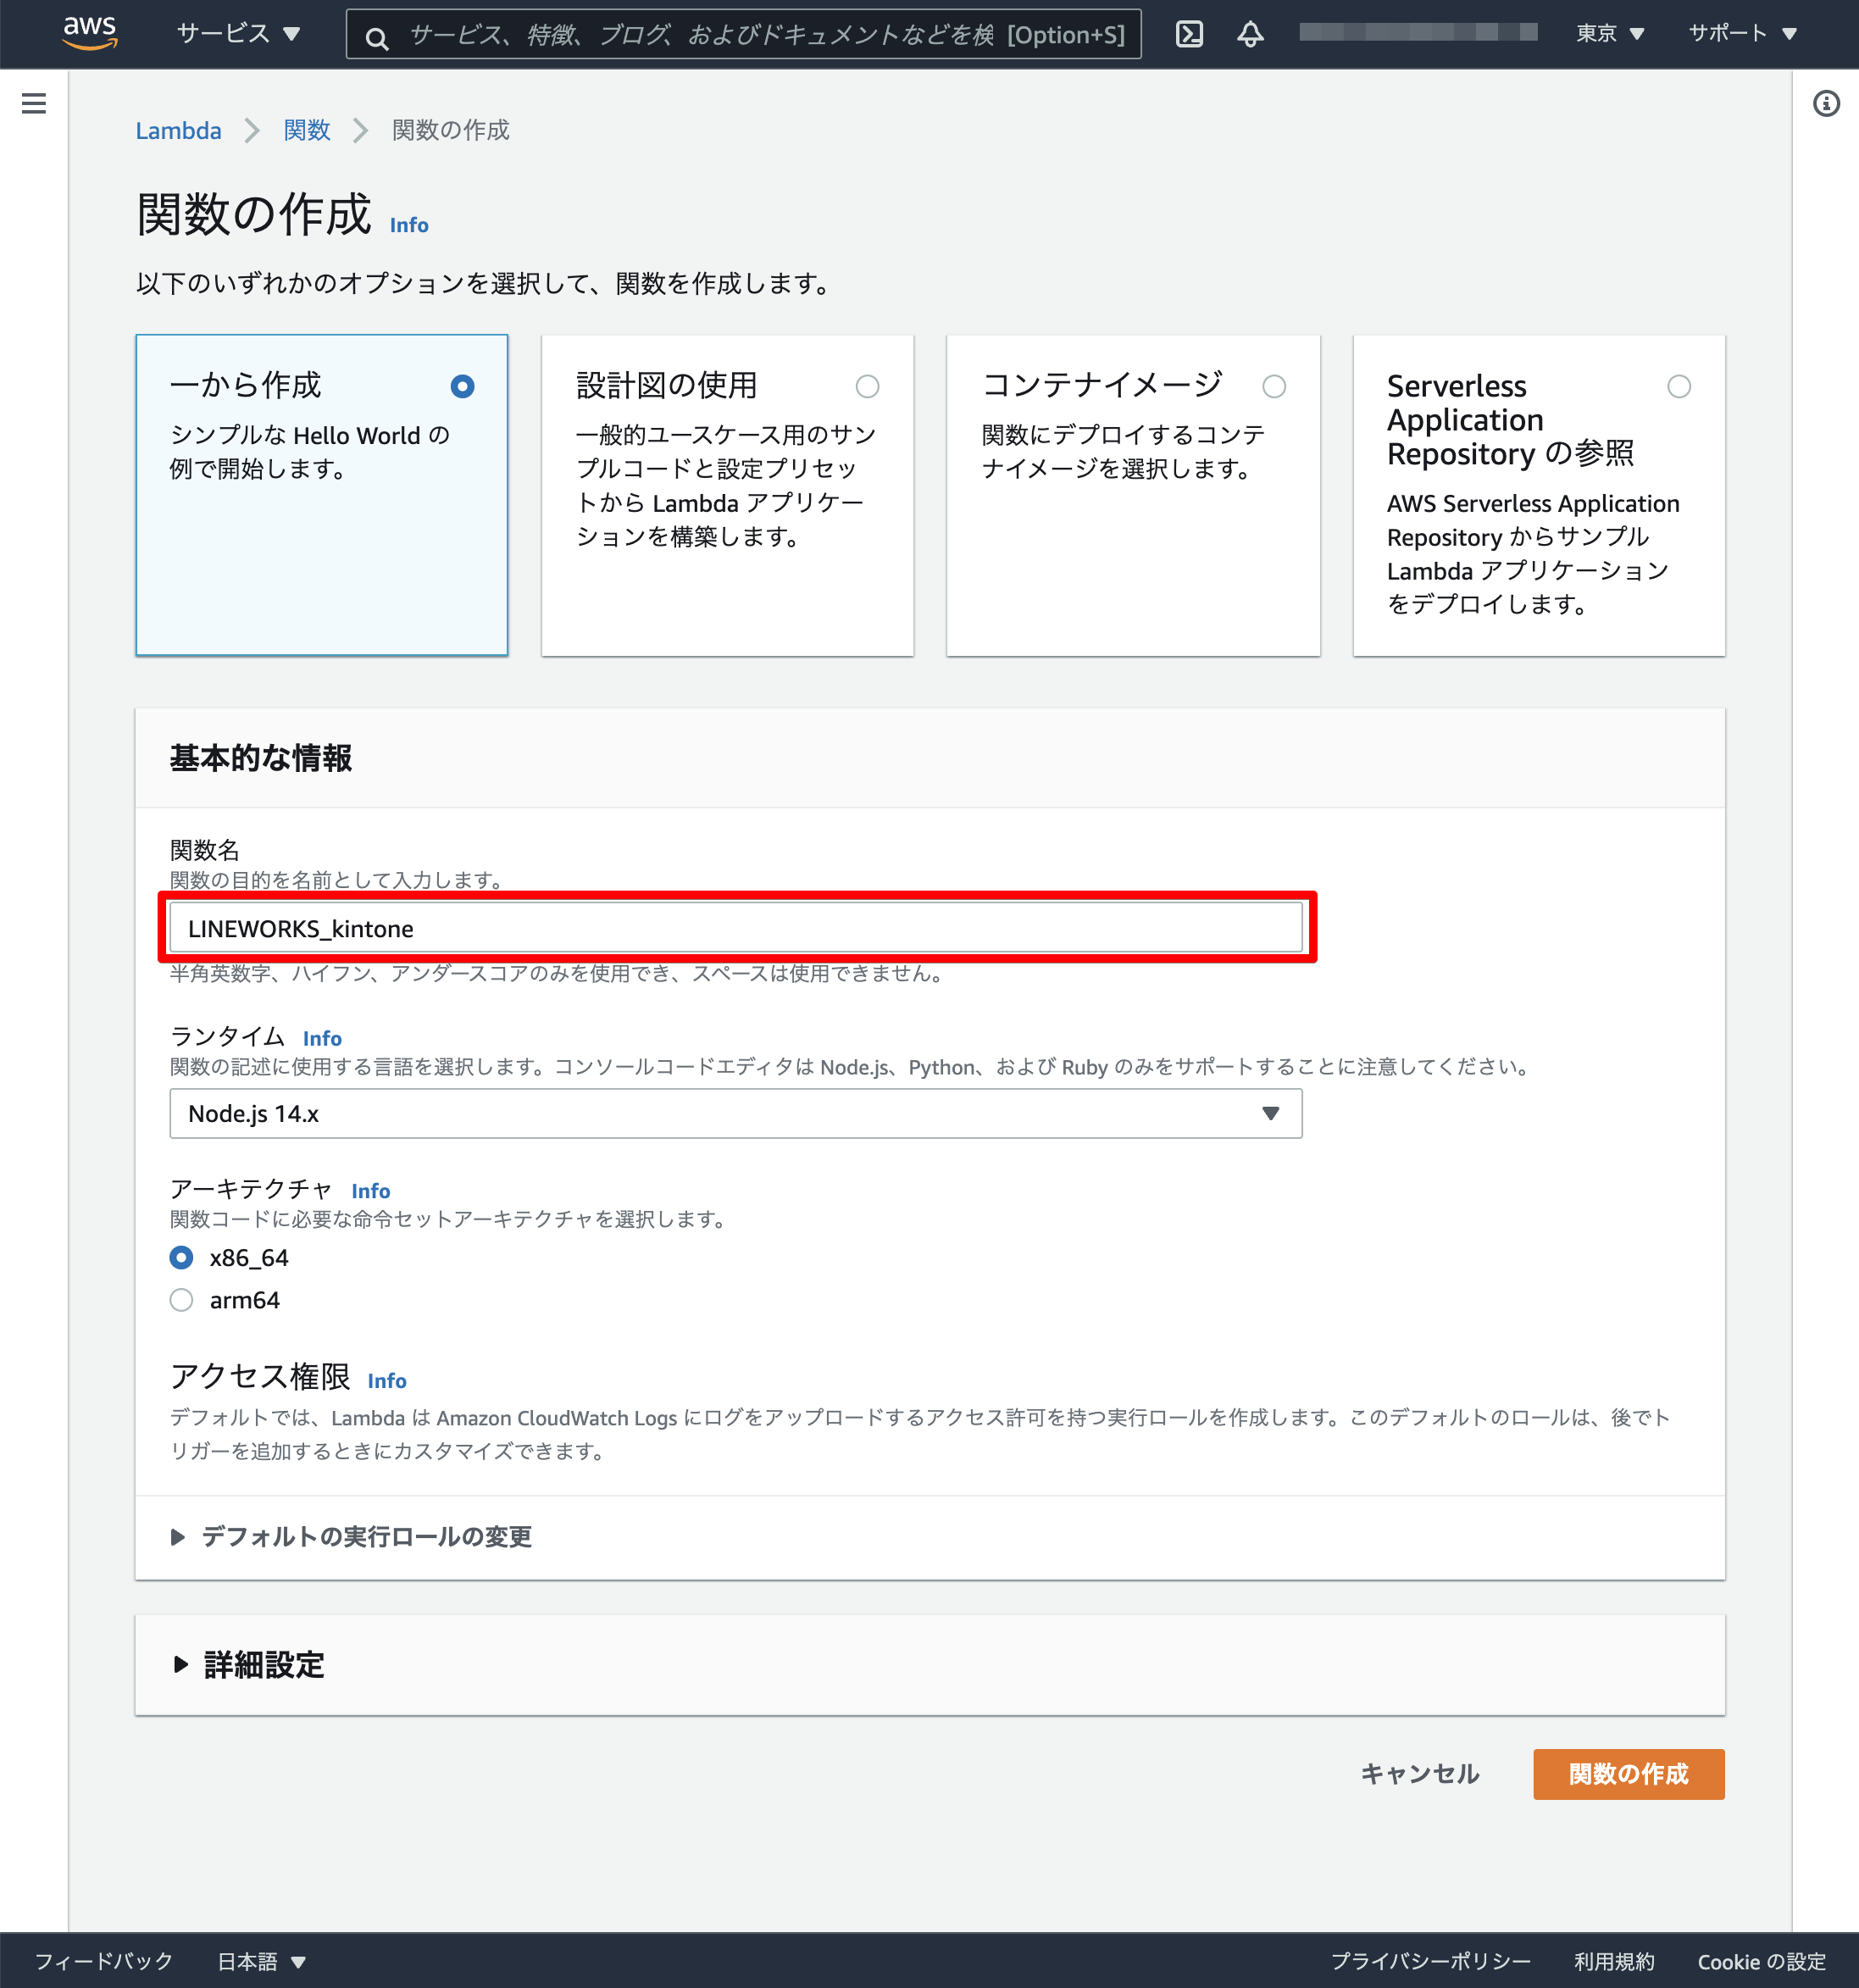Open the CloudShell terminal icon
The image size is (1859, 1988).
point(1189,34)
